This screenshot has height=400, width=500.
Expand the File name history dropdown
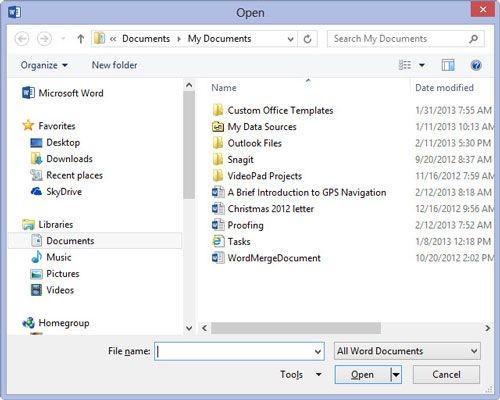318,351
